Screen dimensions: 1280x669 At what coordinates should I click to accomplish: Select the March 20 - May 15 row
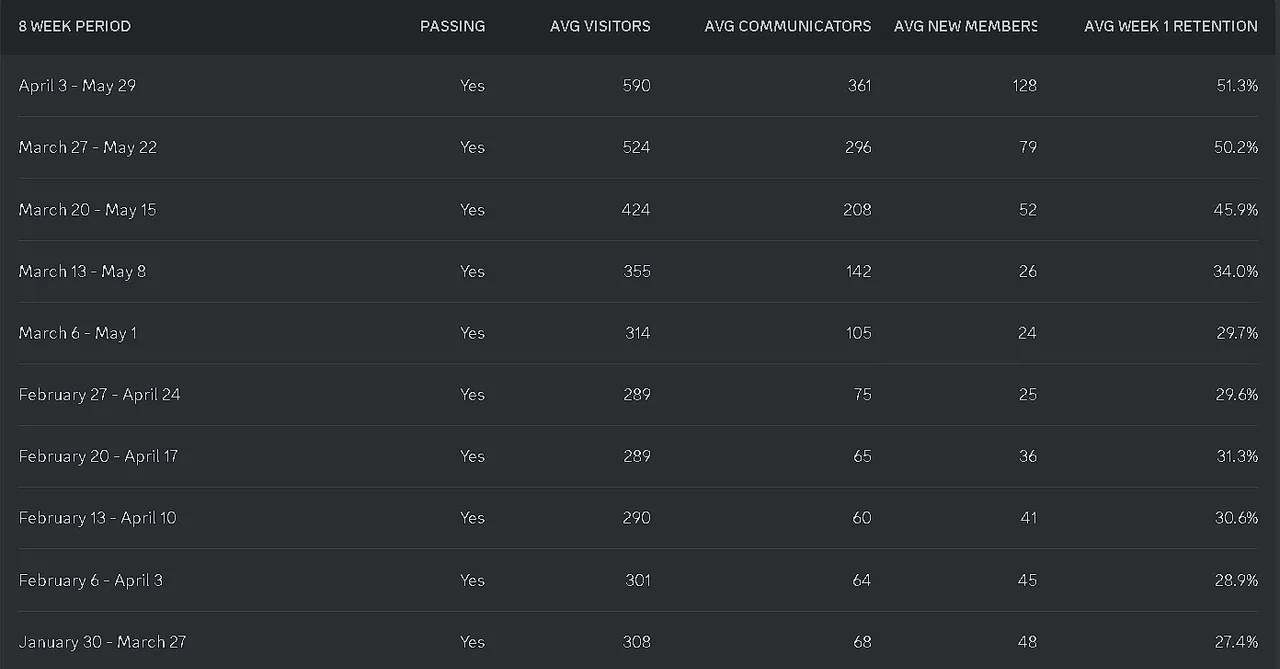(x=638, y=210)
